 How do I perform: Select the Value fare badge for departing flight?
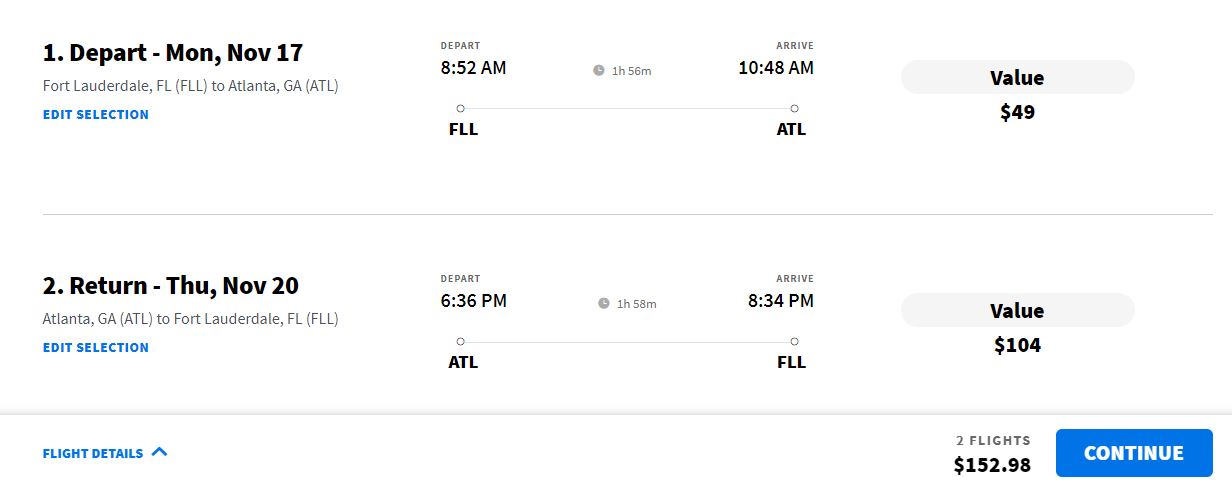pos(1017,77)
